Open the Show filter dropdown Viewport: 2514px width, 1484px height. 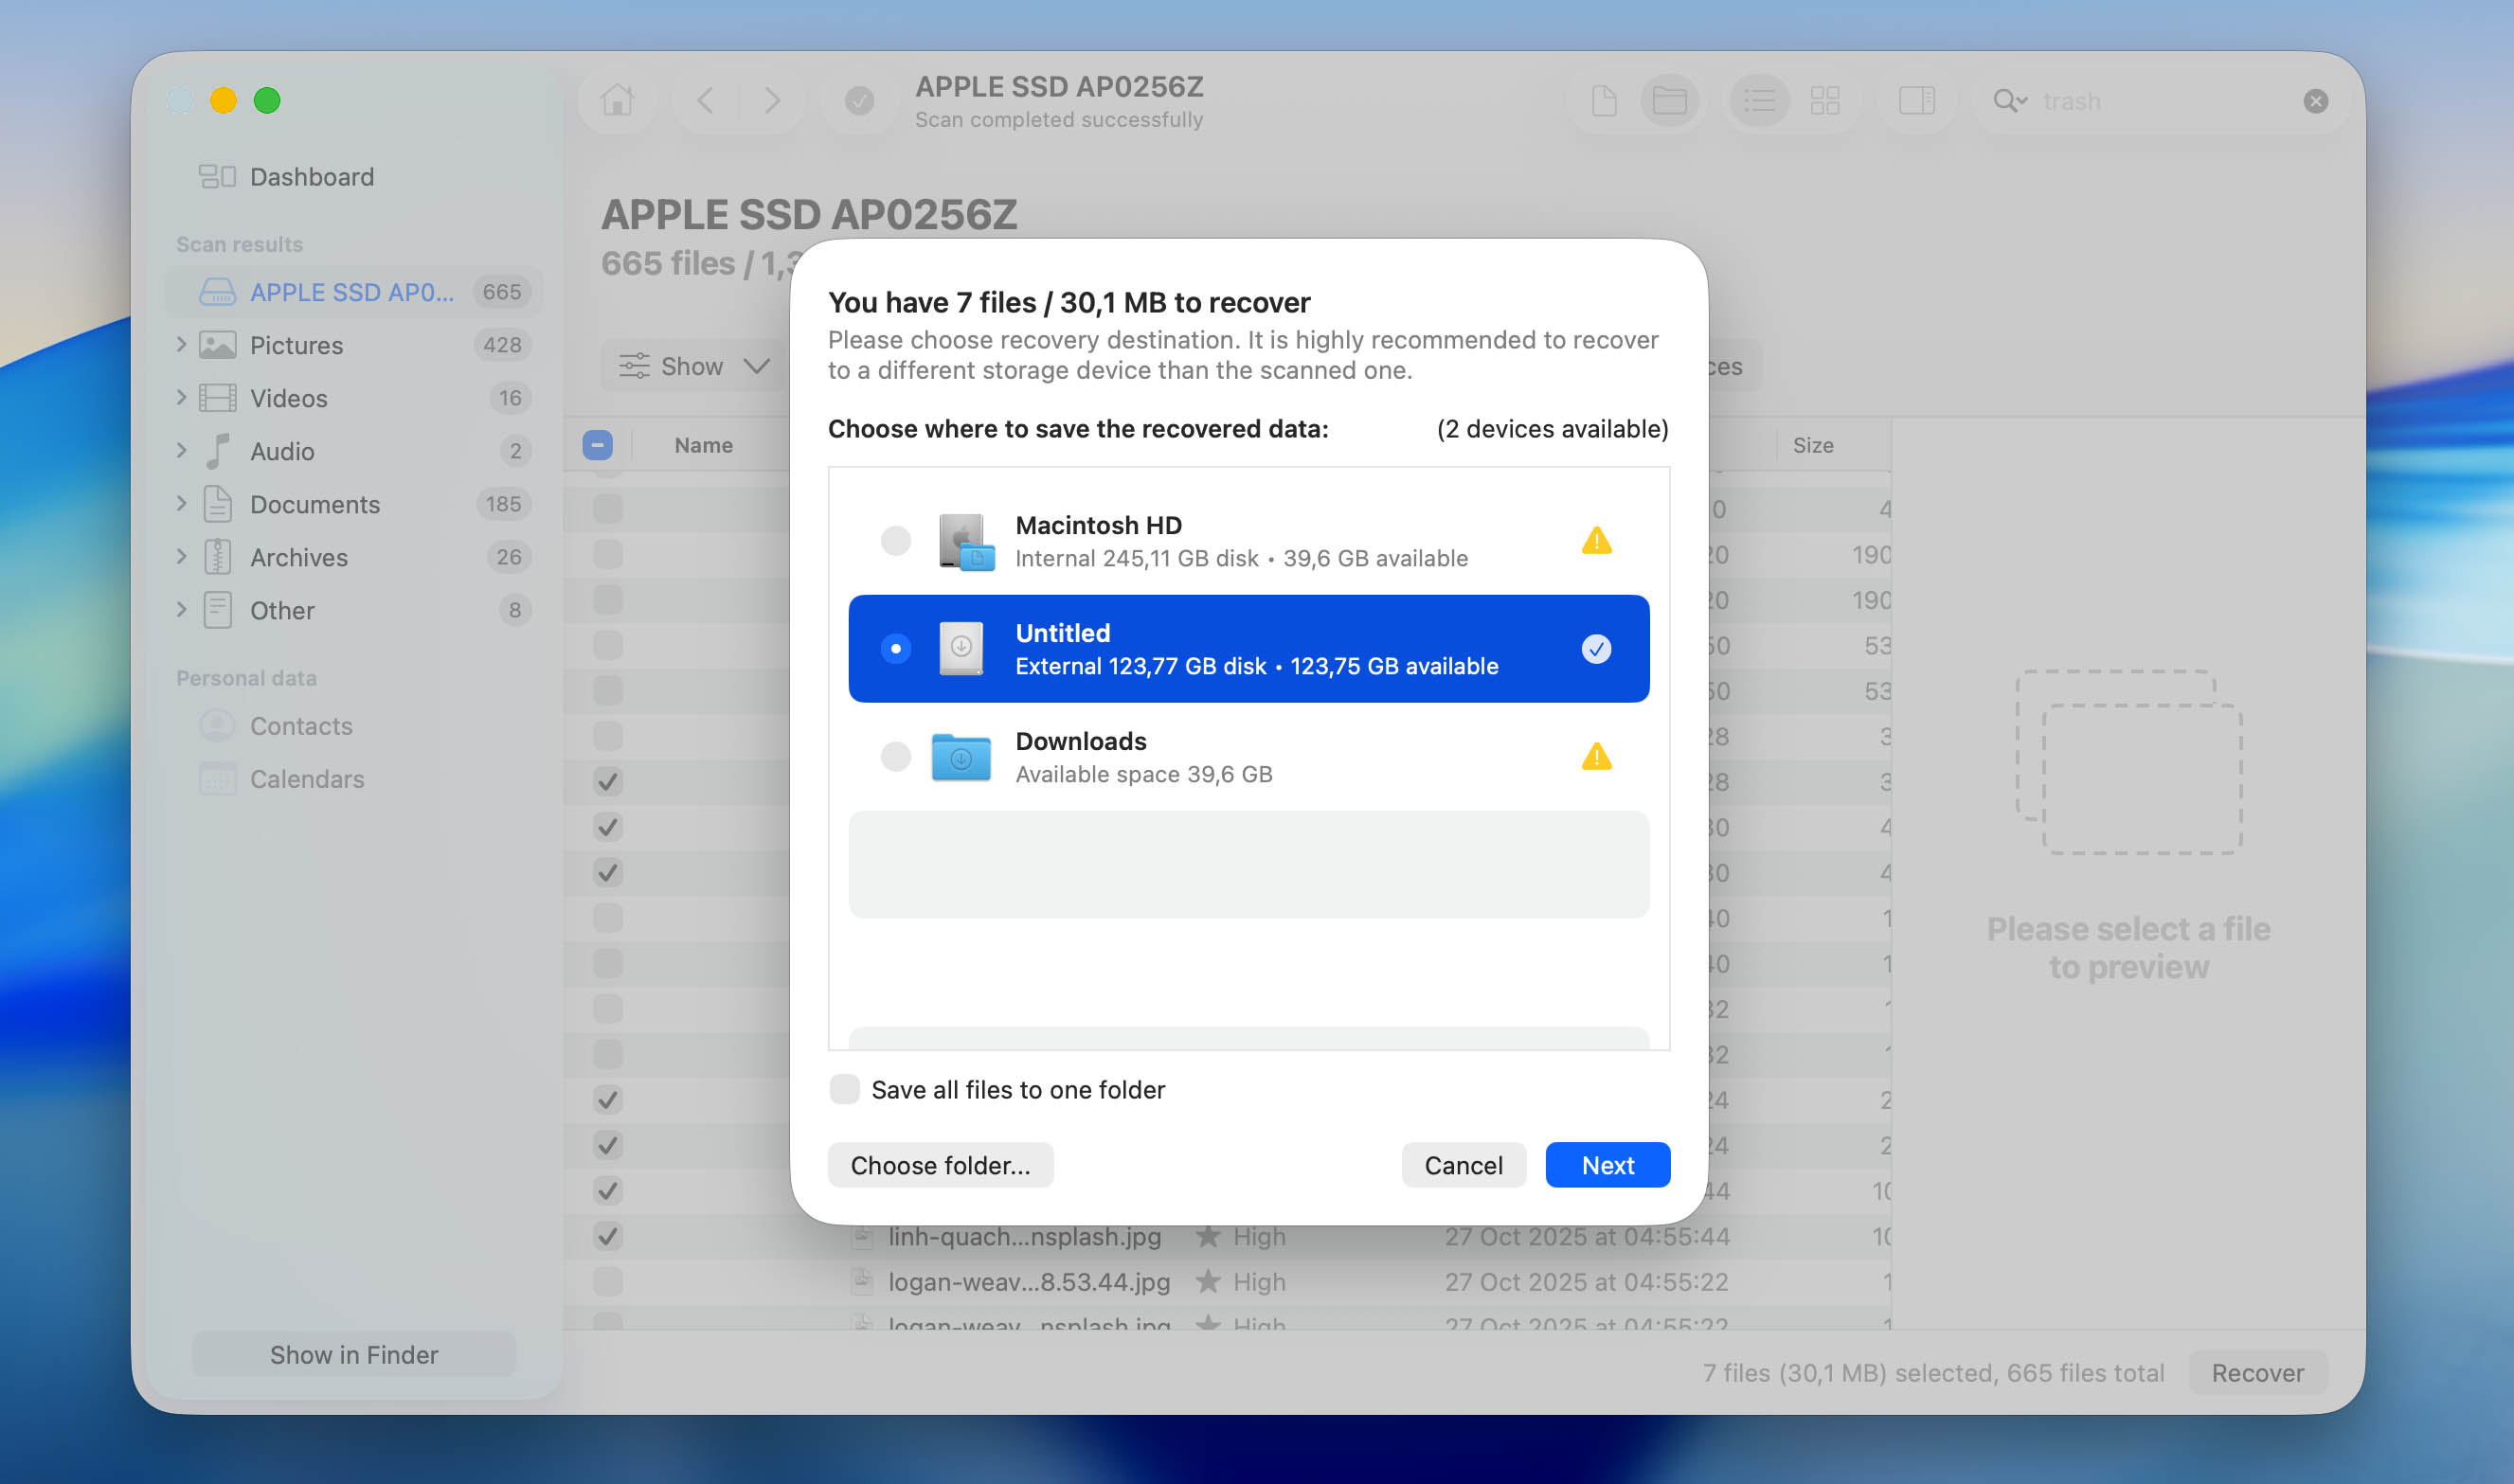[694, 366]
